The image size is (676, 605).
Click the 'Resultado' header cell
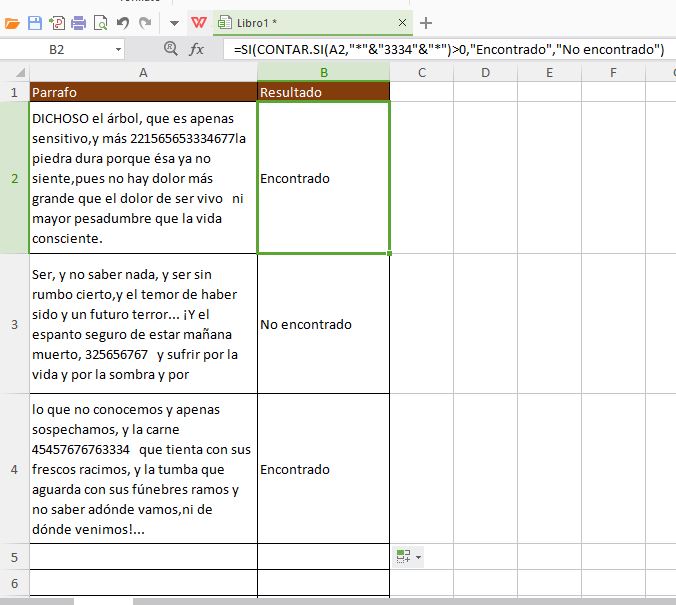(323, 92)
